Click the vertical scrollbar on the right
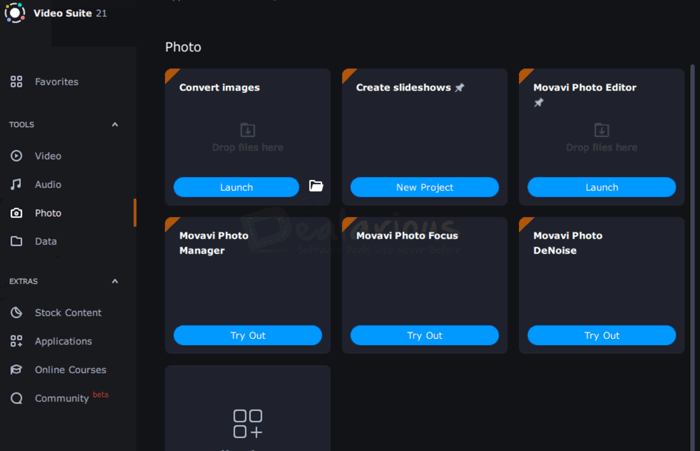The width and height of the screenshot is (700, 451). point(692,257)
